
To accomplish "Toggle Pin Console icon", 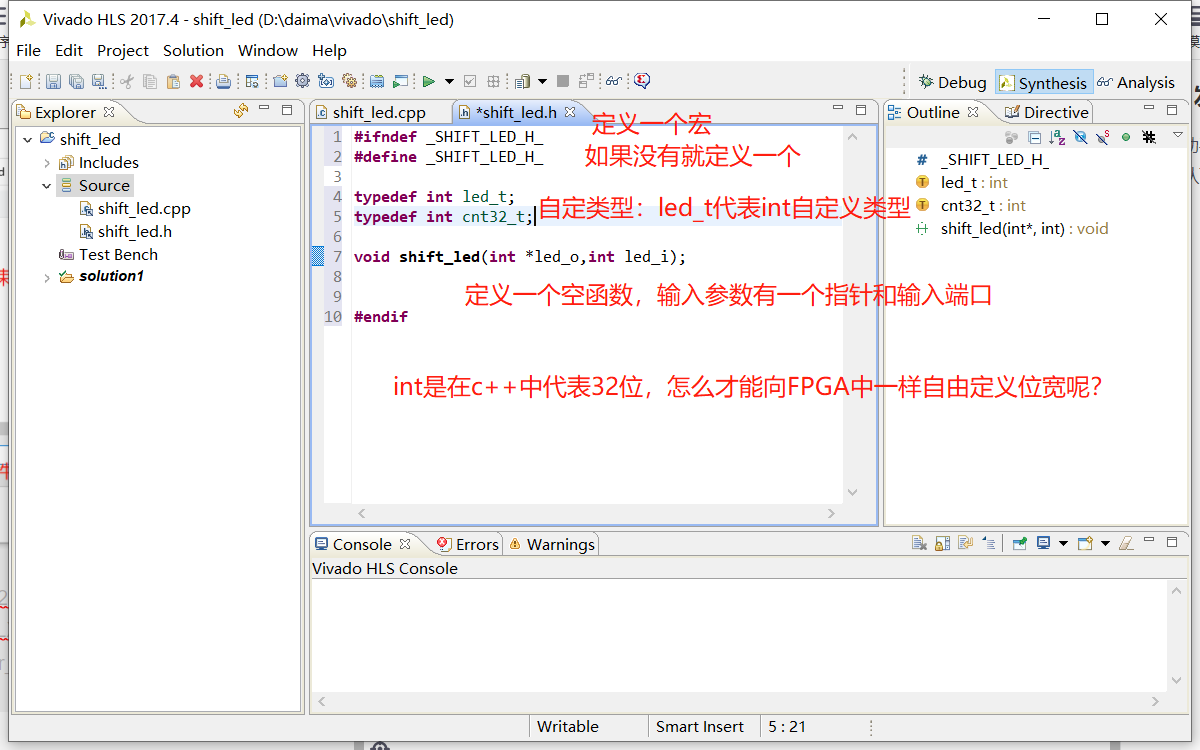I will (x=1019, y=543).
